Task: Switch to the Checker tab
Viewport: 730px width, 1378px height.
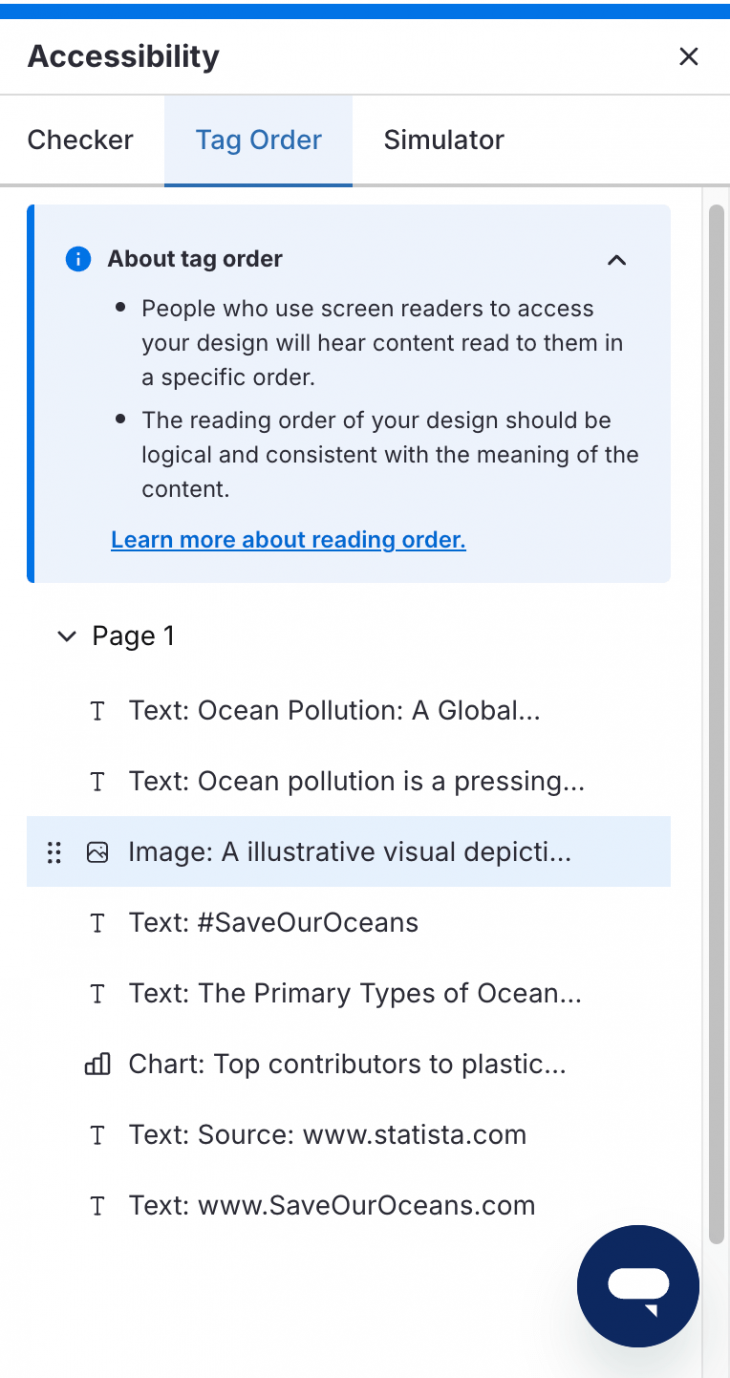Action: [81, 140]
